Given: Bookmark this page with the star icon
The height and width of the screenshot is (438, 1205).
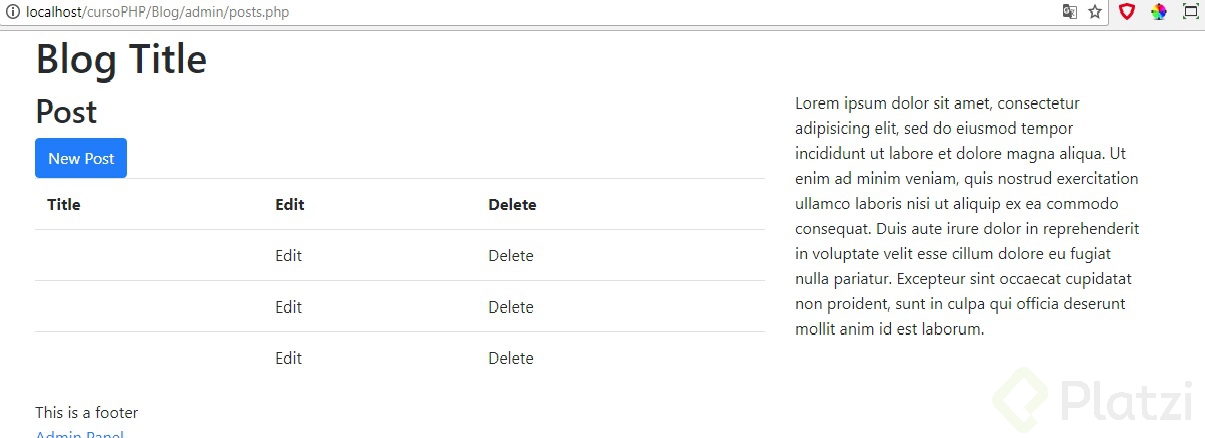Looking at the screenshot, I should (1095, 12).
